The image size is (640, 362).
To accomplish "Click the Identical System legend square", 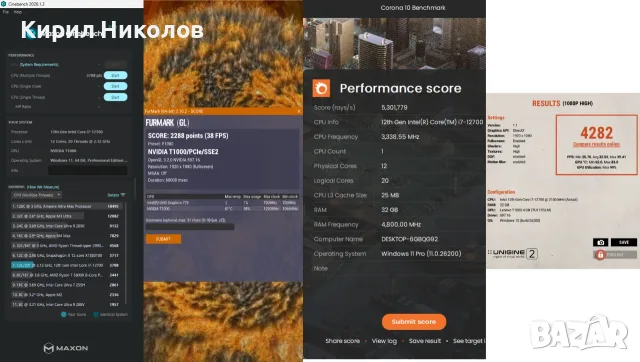I will (x=96, y=315).
